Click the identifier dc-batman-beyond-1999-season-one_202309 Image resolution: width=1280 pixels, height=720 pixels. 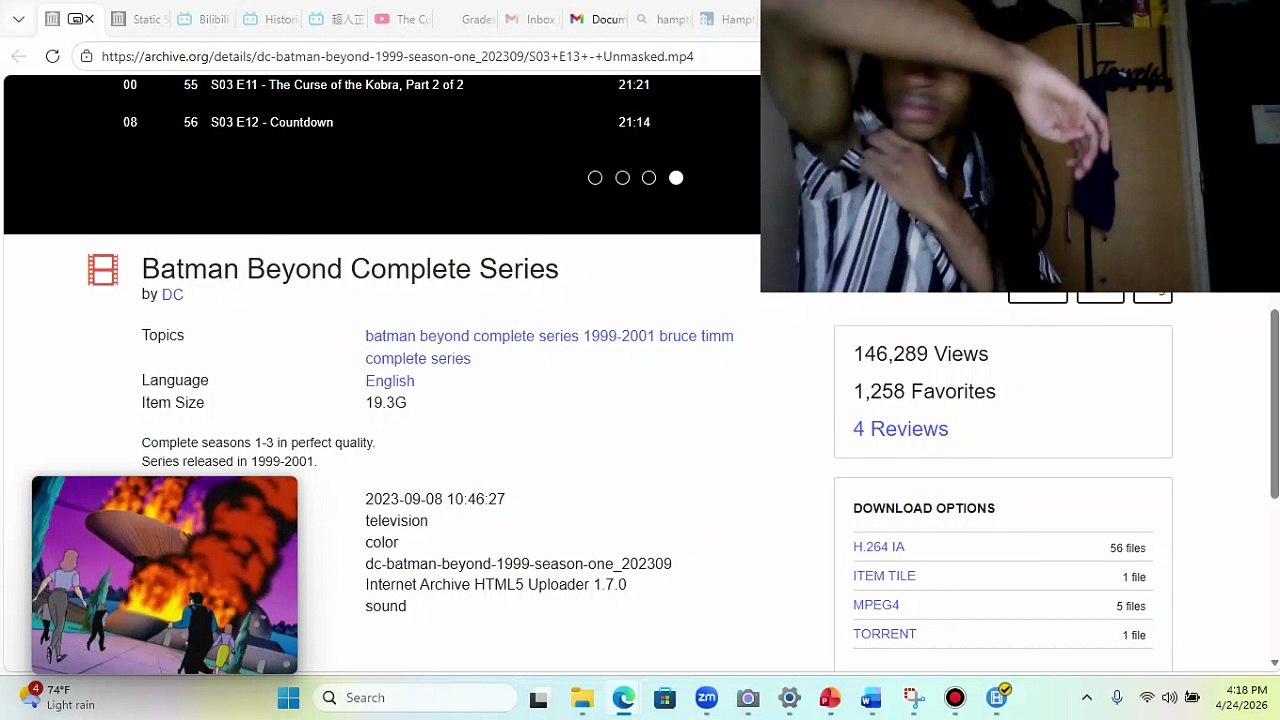click(x=518, y=564)
